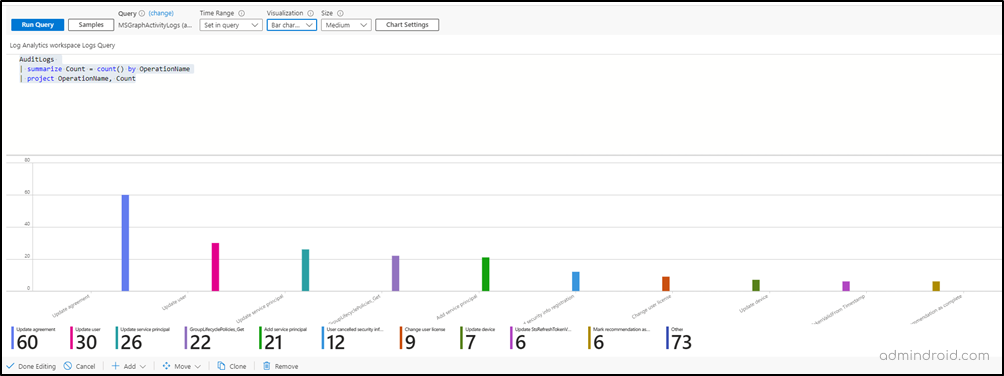The height and width of the screenshot is (376, 1004).
Task: Click the User cancelled security info 12 tile
Action: (353, 338)
